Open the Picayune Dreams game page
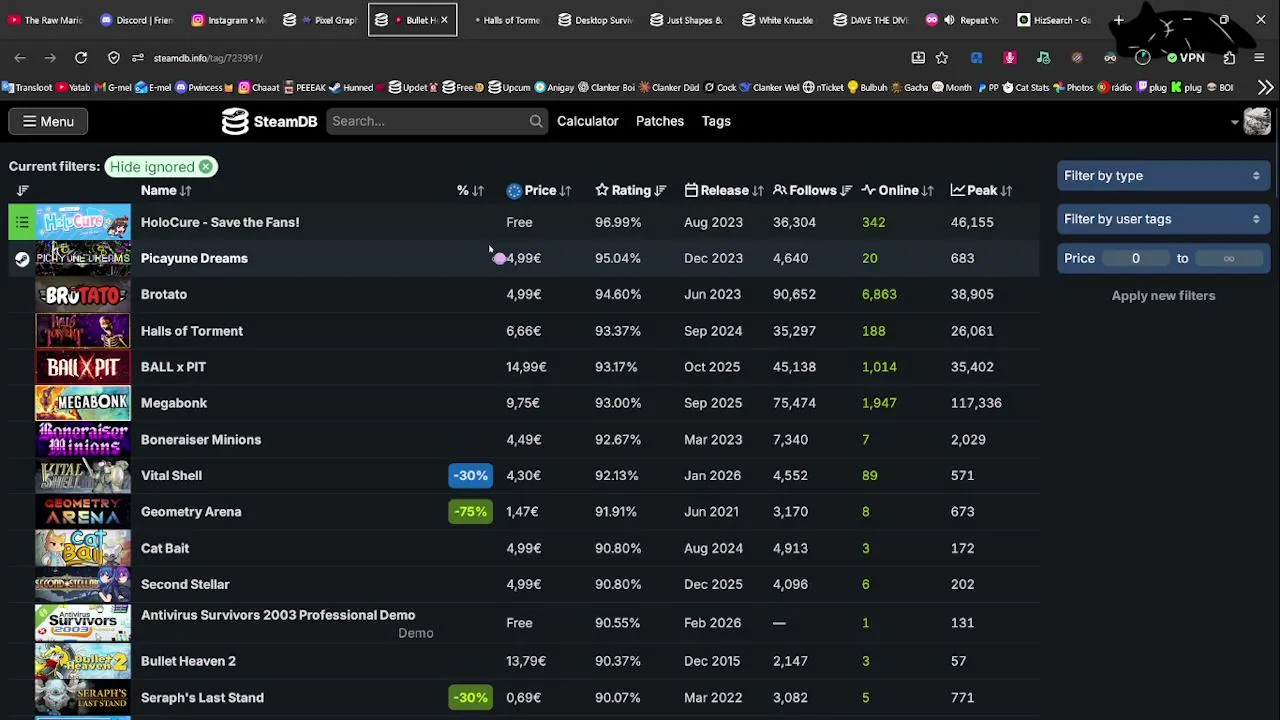This screenshot has width=1280, height=720. (194, 258)
